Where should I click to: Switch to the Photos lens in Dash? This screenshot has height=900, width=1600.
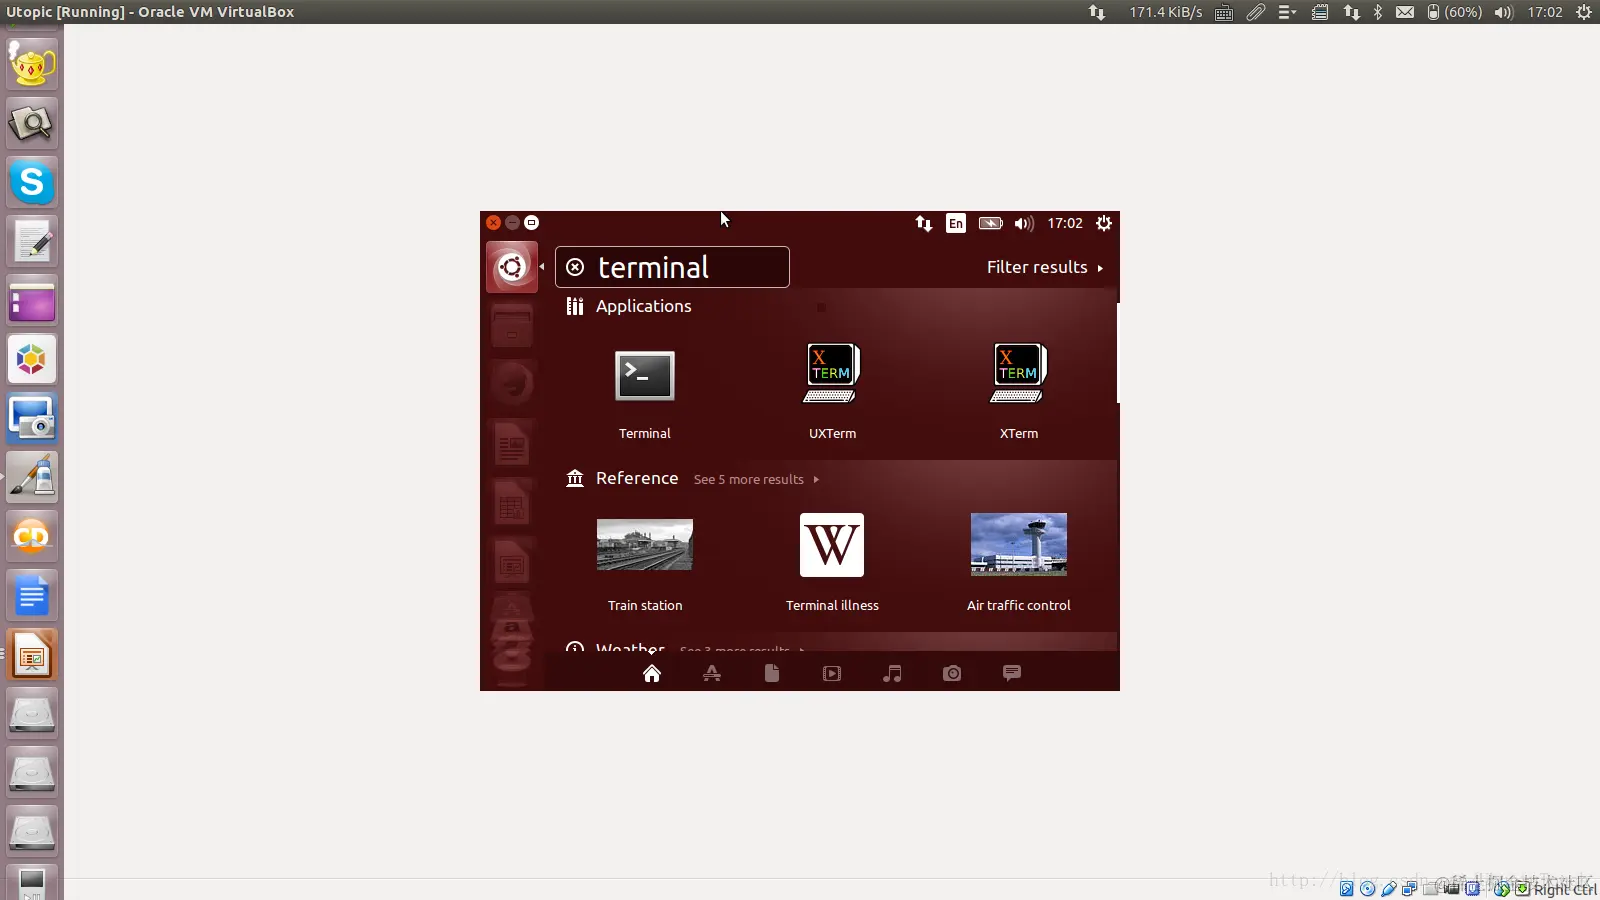click(952, 673)
